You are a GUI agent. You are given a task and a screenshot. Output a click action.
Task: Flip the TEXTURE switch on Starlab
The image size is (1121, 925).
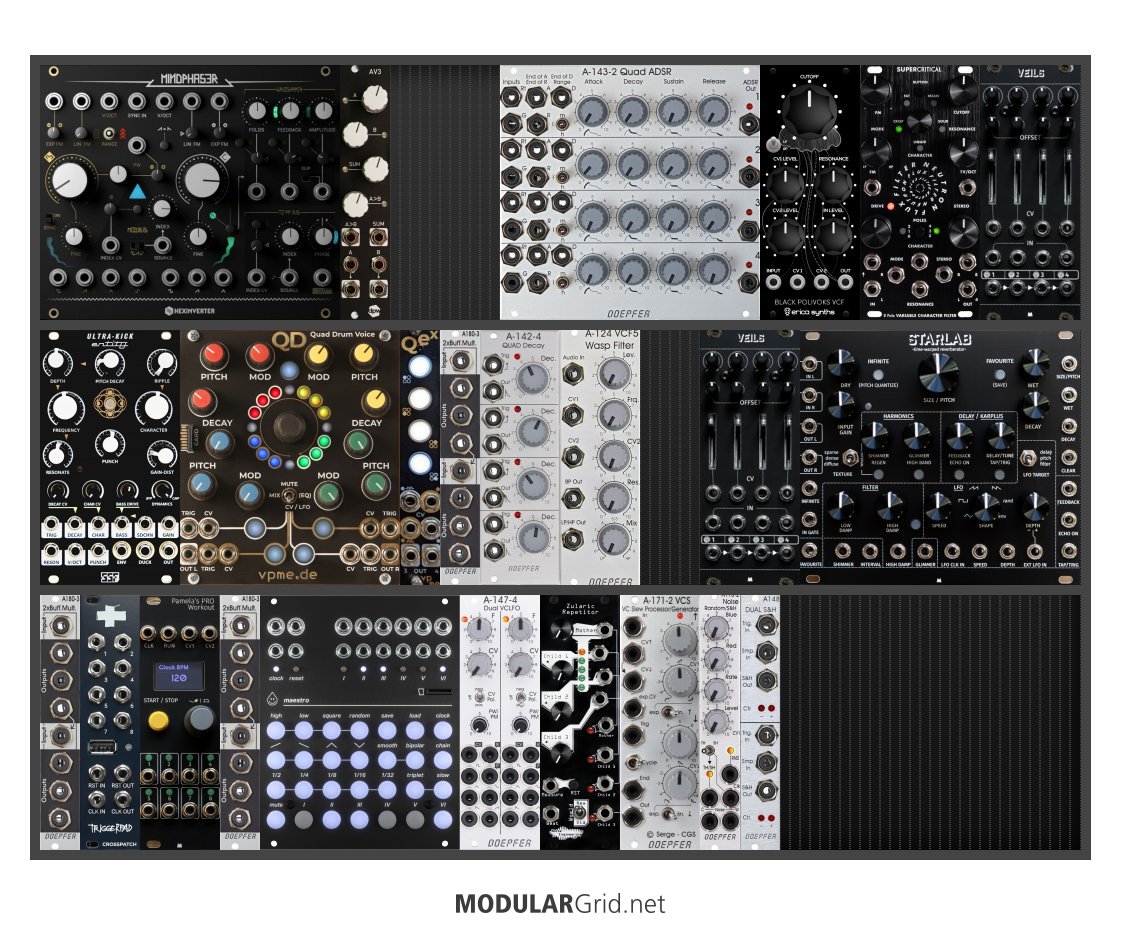(x=850, y=457)
